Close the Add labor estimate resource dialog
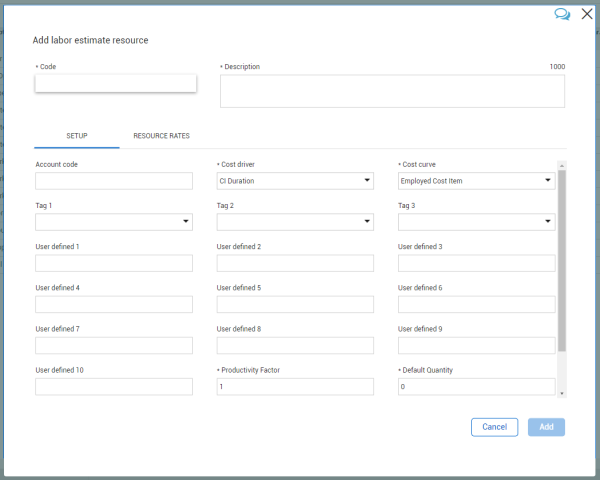This screenshot has width=600, height=480. pos(587,14)
